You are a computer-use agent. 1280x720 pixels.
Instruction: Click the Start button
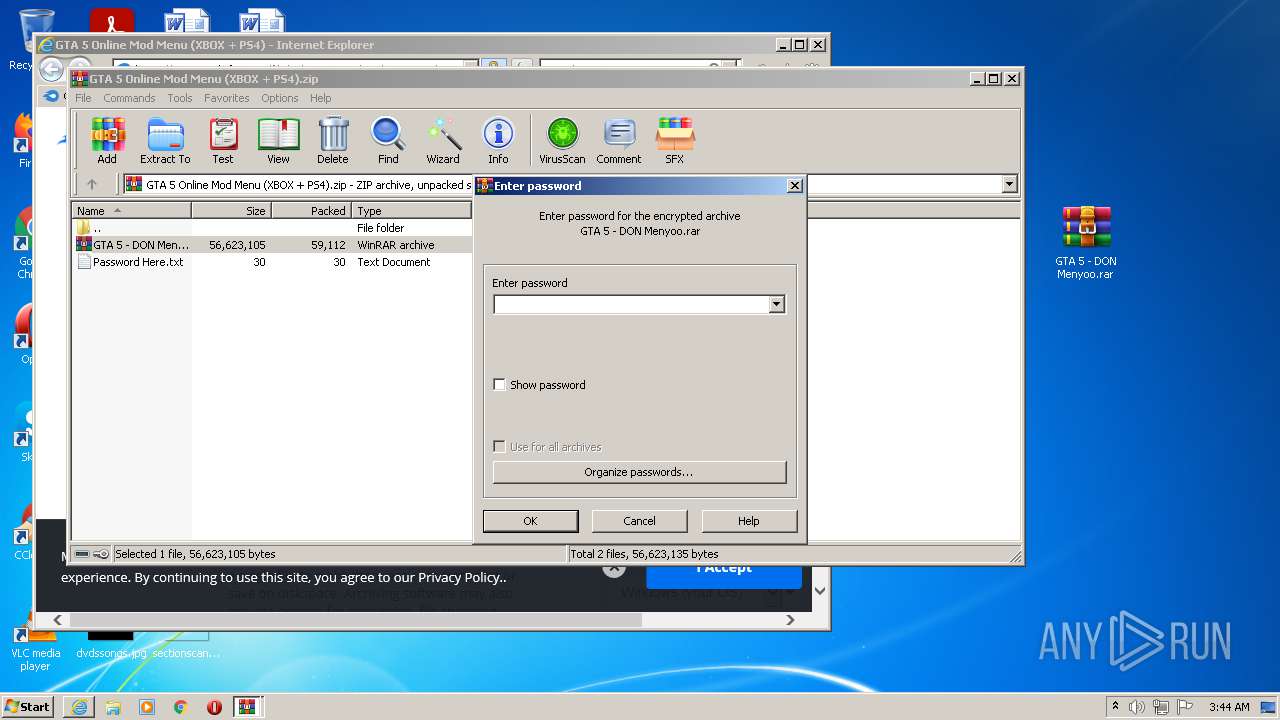click(28, 707)
